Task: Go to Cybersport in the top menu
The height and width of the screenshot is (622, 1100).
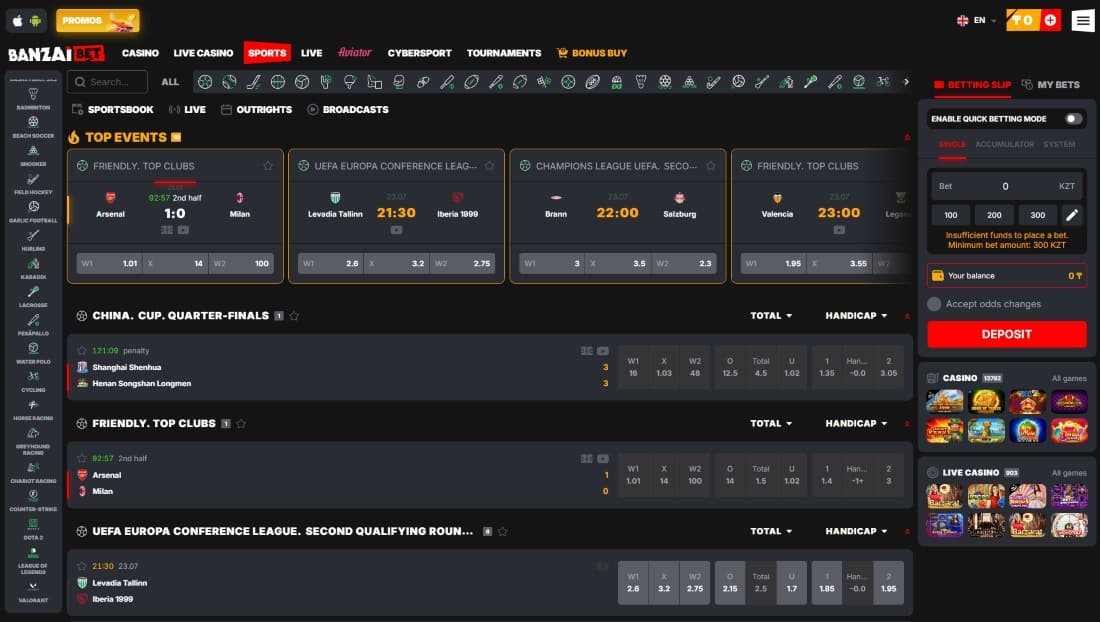Action: tap(420, 53)
